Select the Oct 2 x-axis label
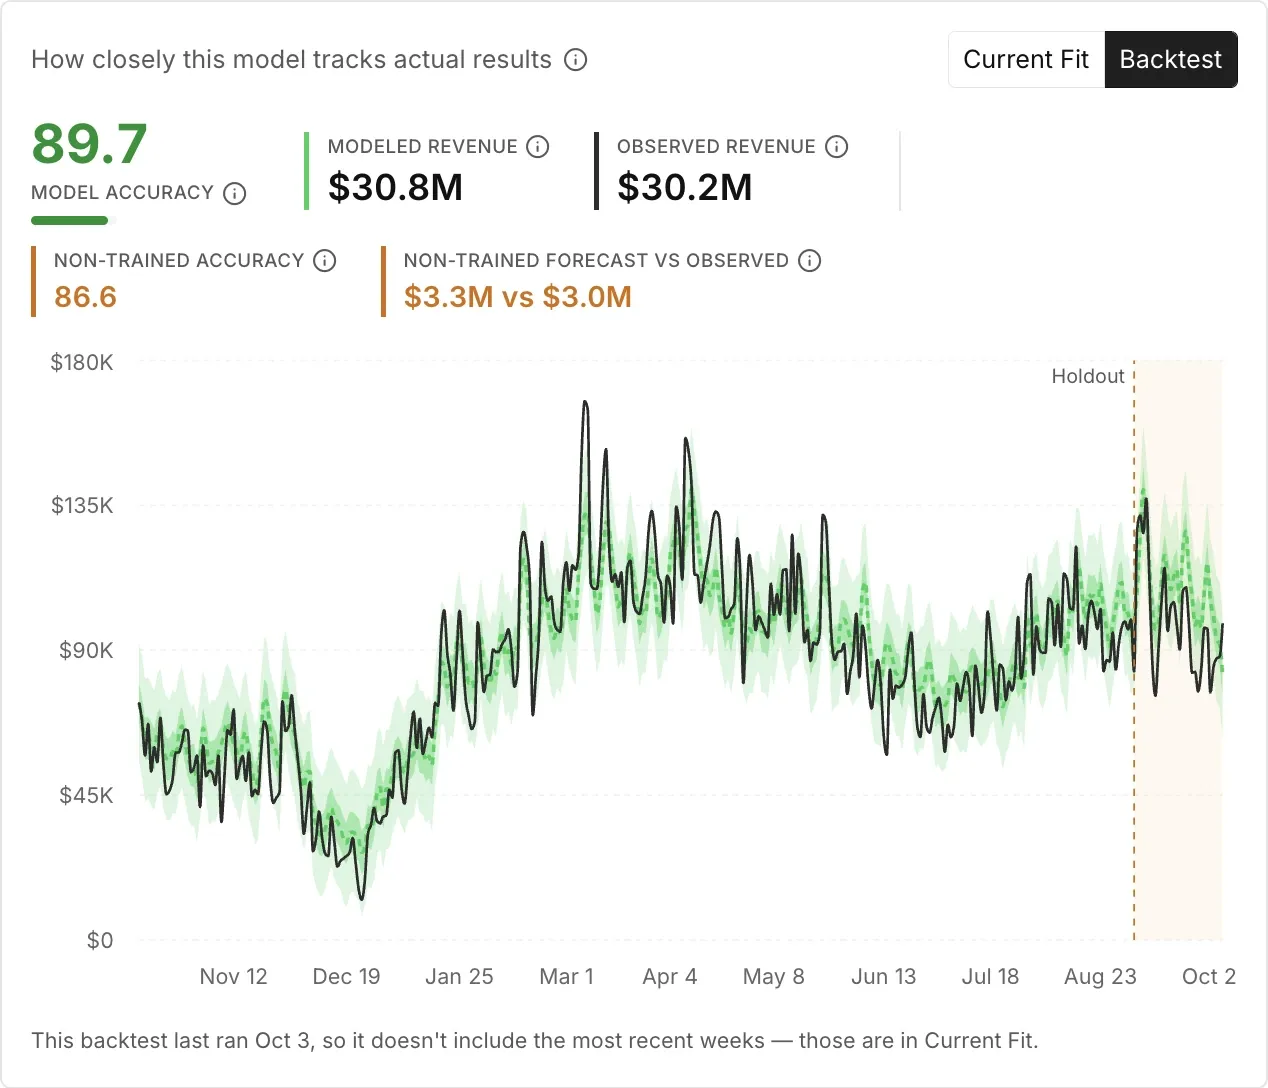The width and height of the screenshot is (1268, 1088). [1209, 976]
